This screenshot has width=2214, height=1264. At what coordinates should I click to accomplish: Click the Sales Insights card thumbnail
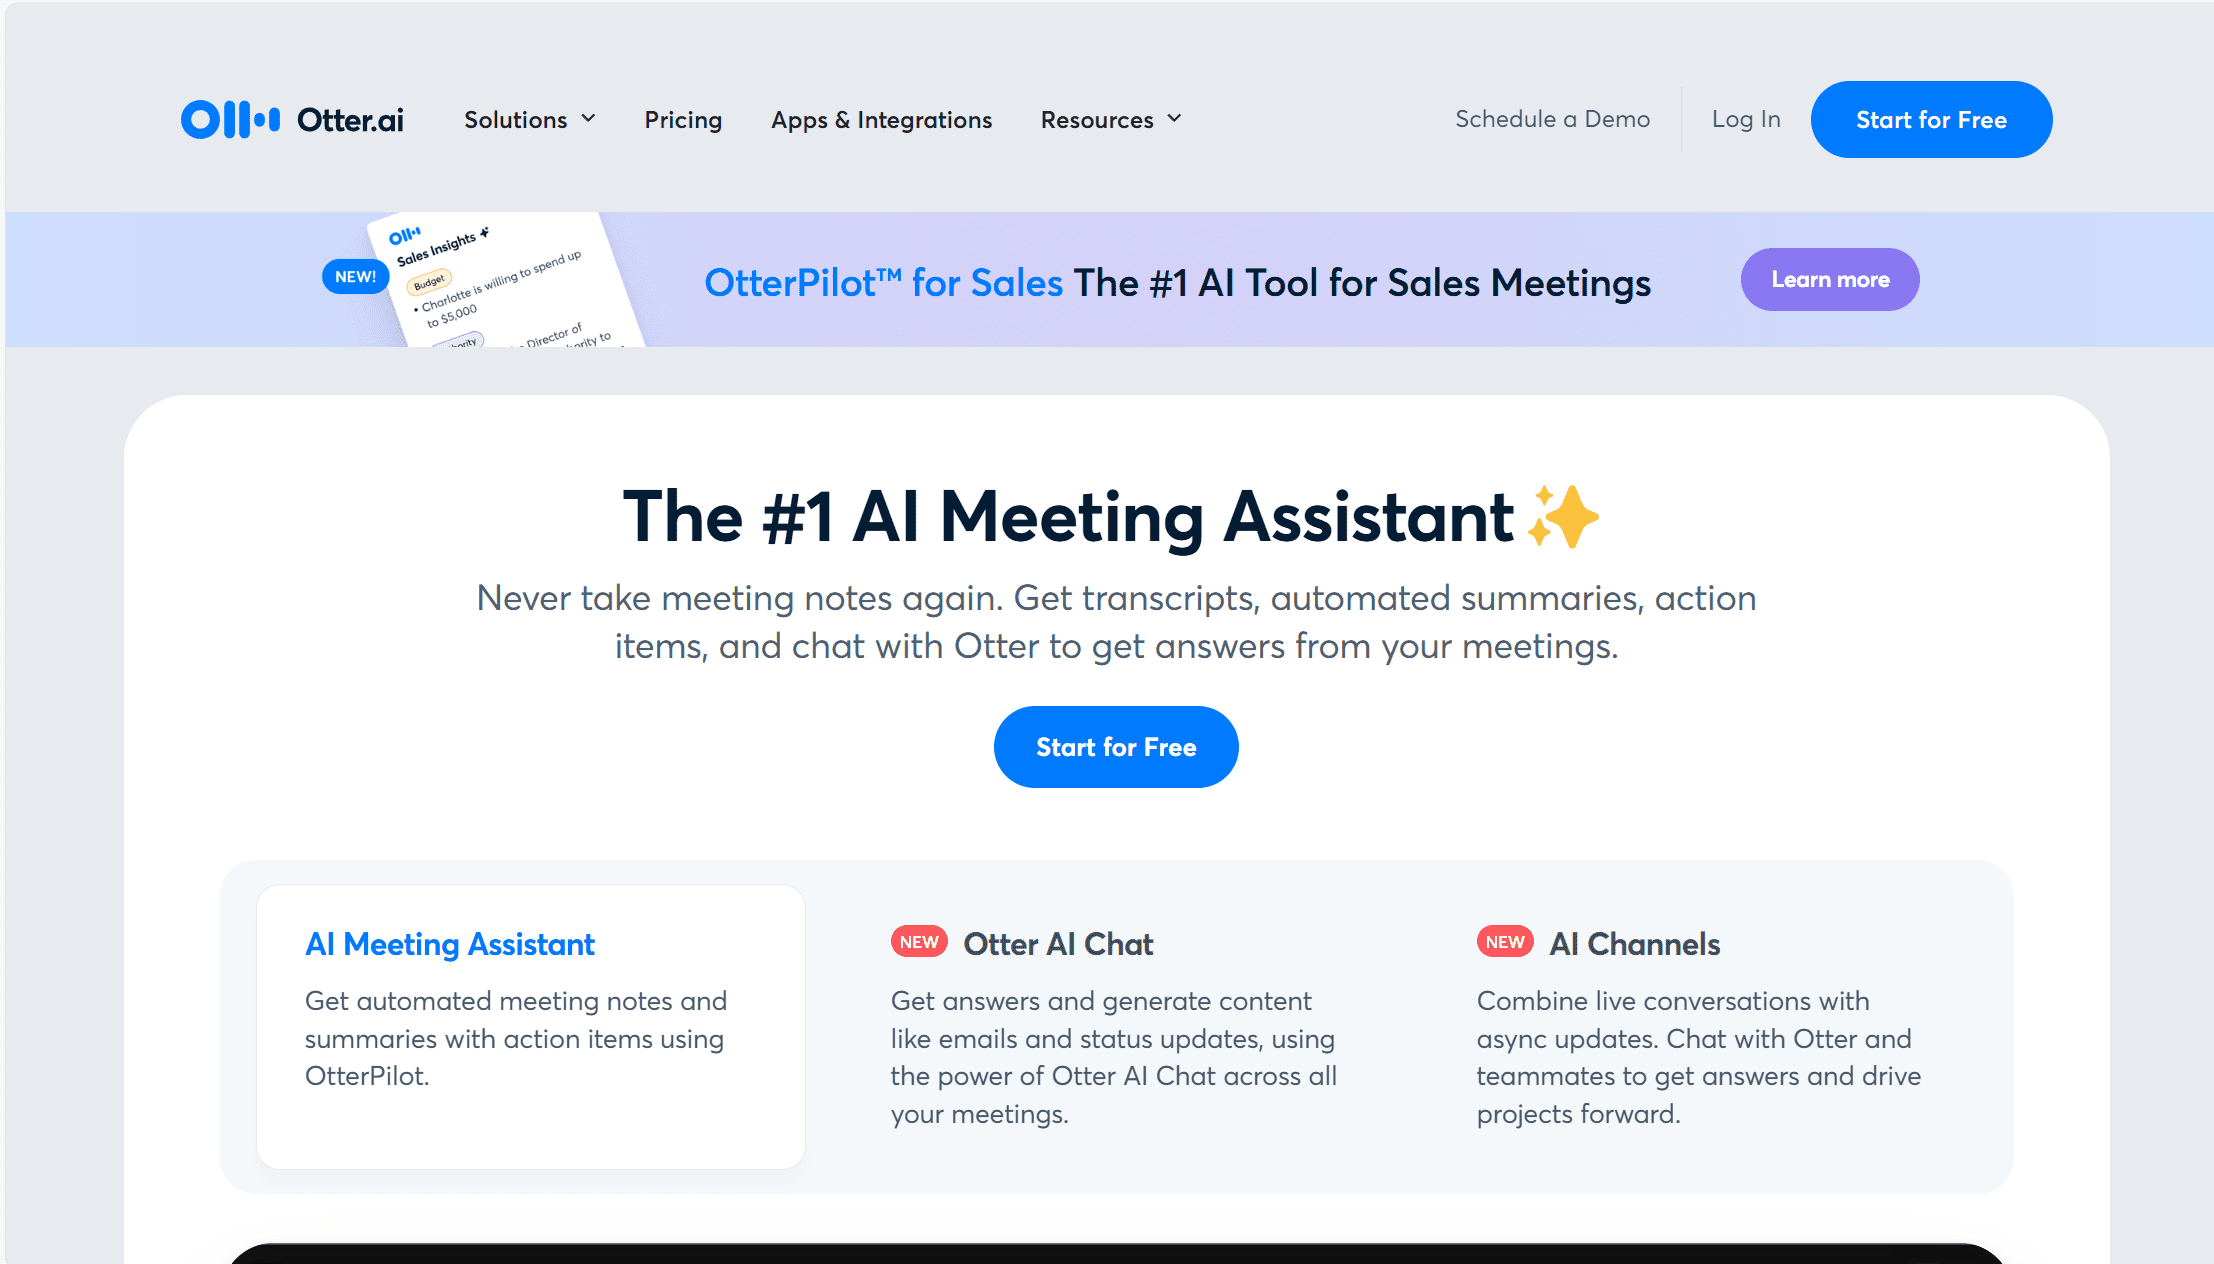click(502, 280)
